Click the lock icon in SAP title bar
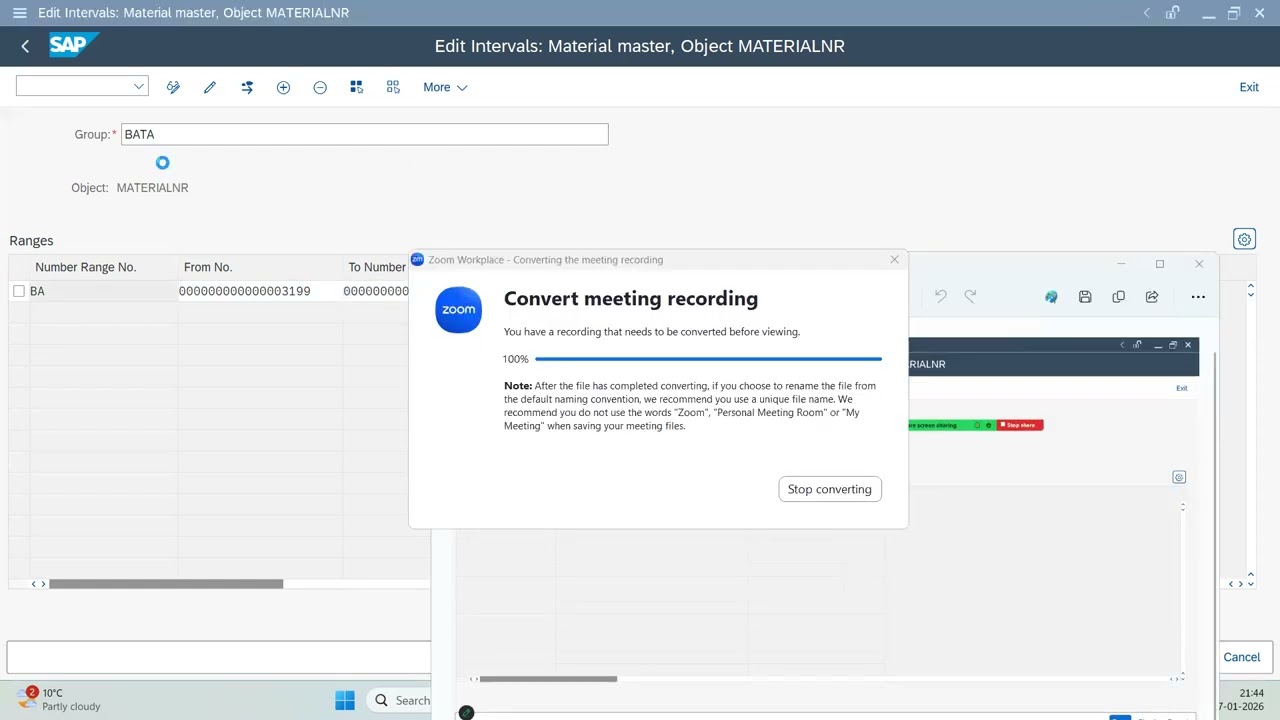The image size is (1280, 720). coord(1173,13)
